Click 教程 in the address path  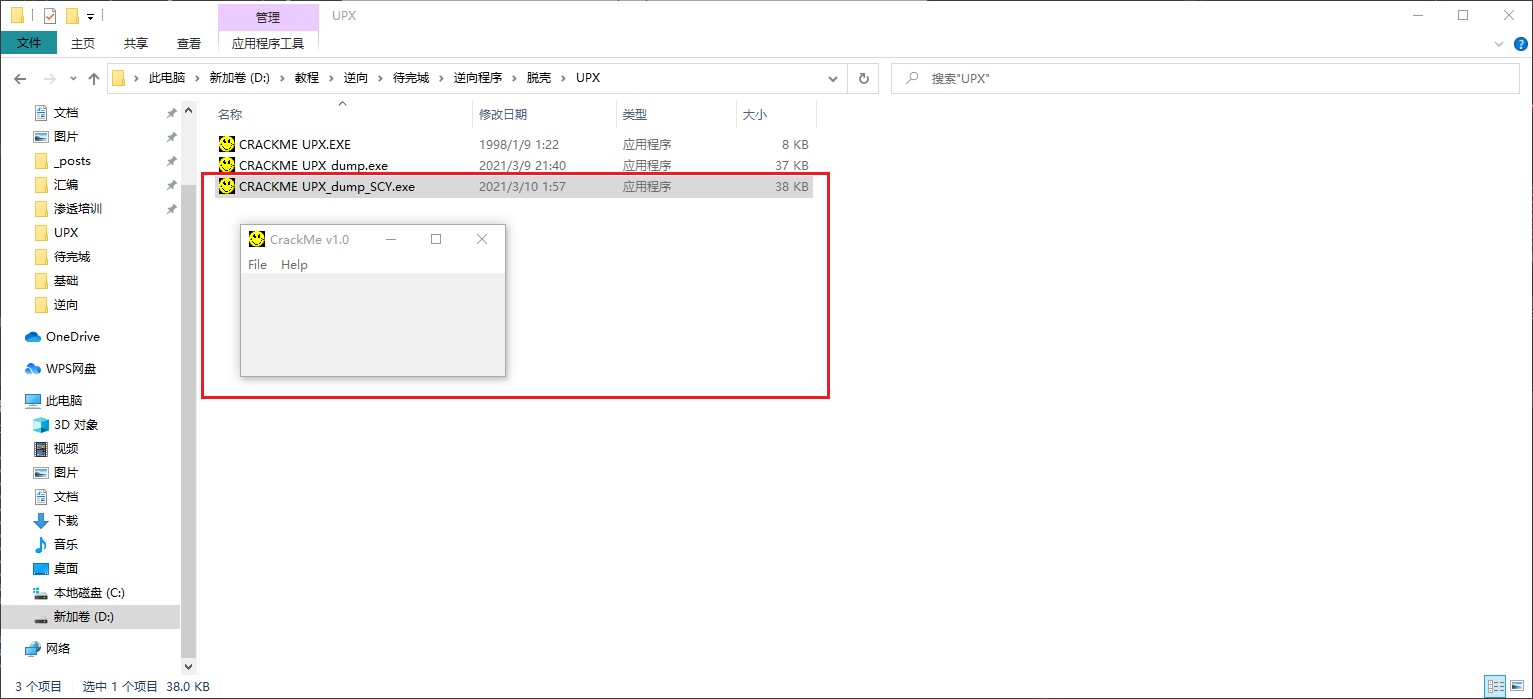pos(306,78)
